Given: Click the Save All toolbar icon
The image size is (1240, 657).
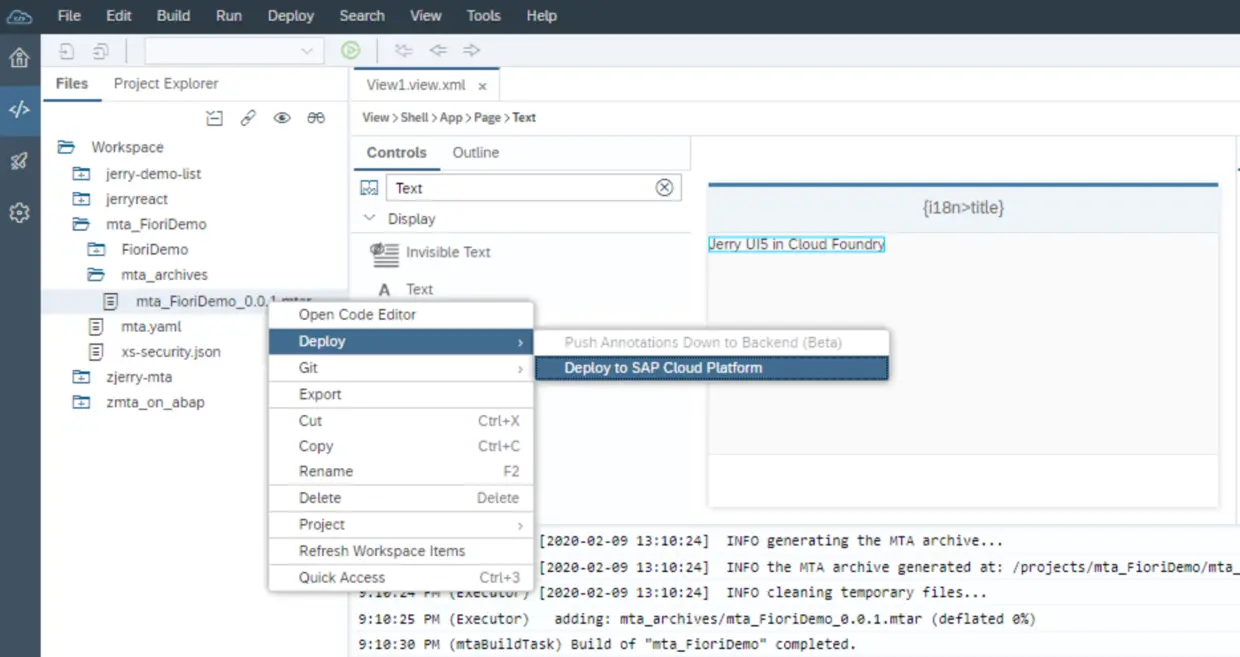Looking at the screenshot, I should tap(100, 51).
